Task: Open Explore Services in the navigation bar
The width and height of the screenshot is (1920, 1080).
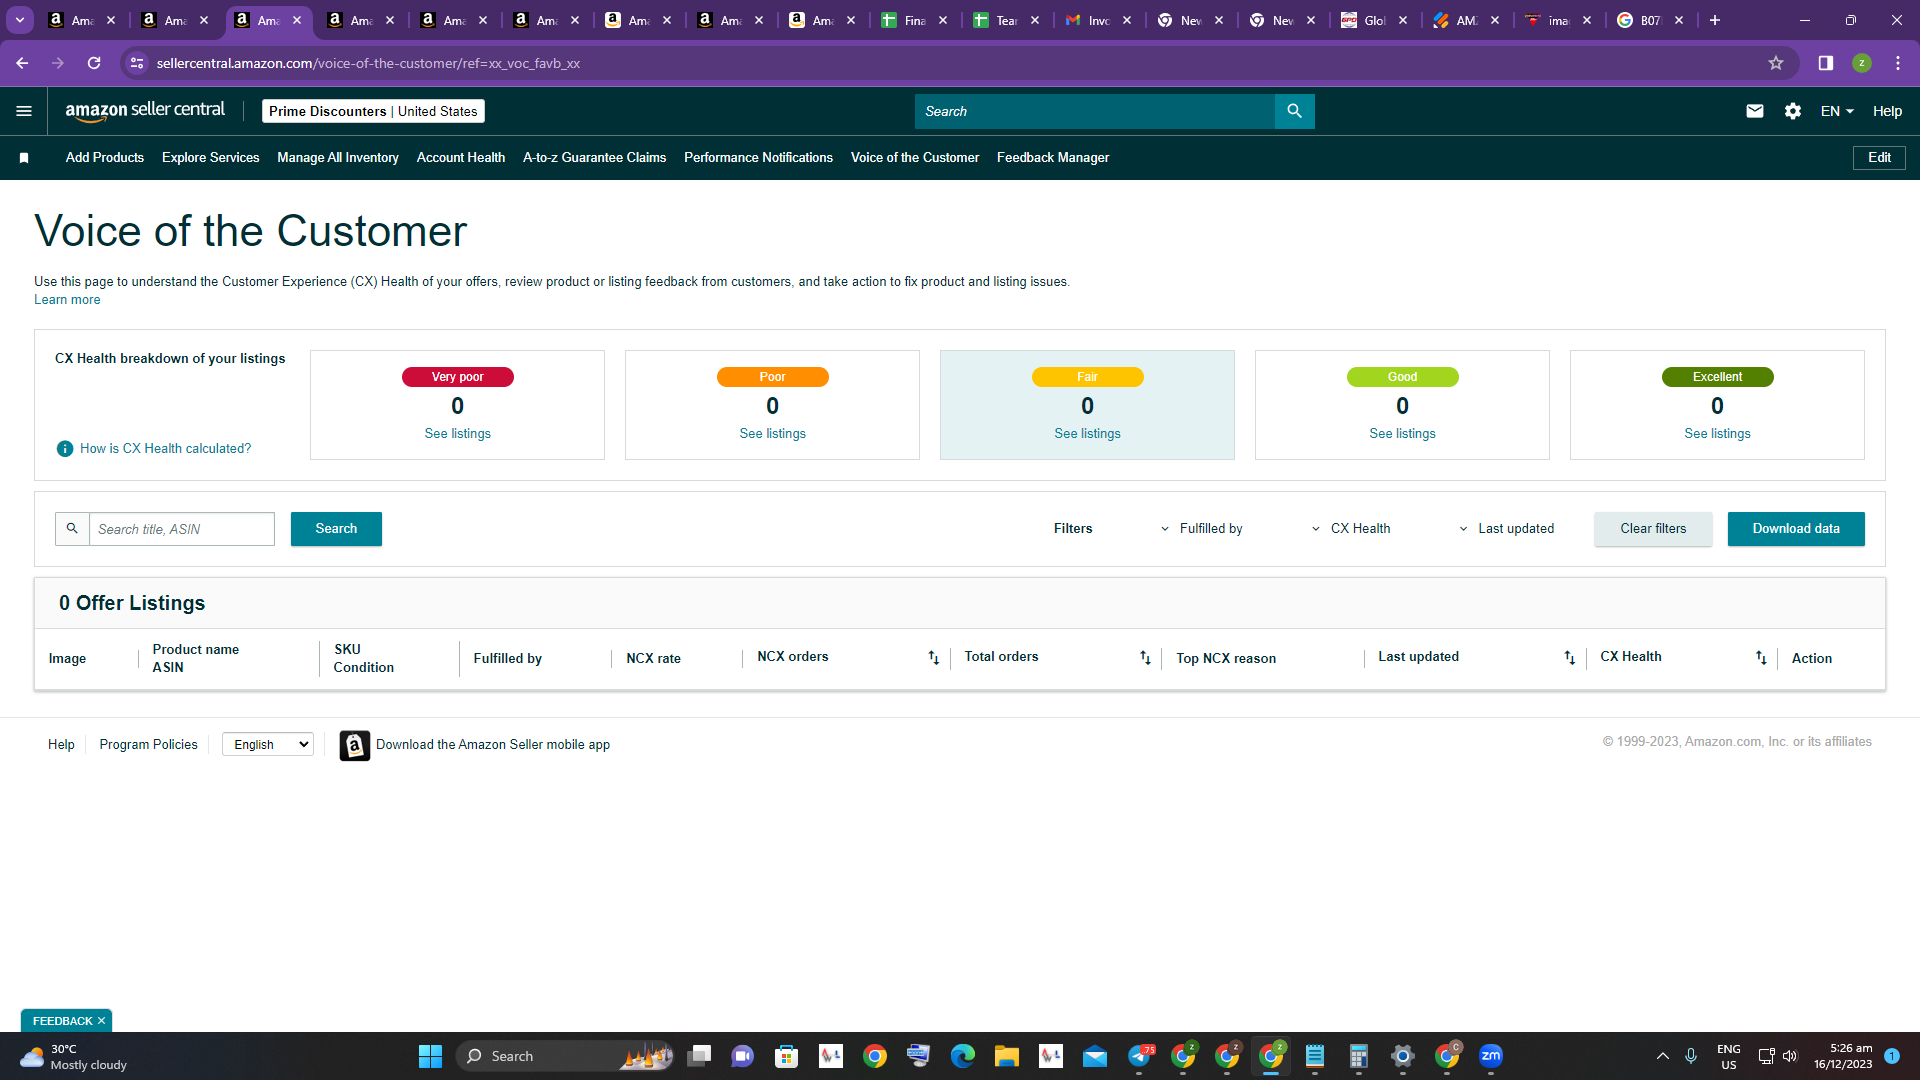Action: [210, 158]
